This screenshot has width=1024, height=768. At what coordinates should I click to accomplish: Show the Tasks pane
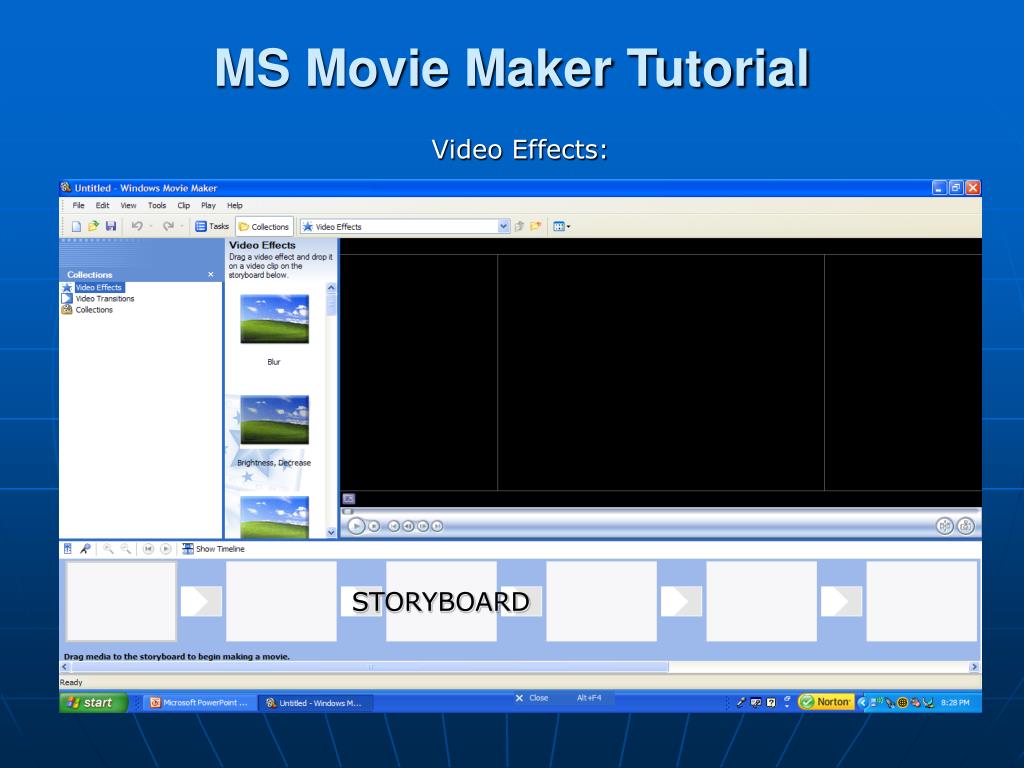point(212,226)
